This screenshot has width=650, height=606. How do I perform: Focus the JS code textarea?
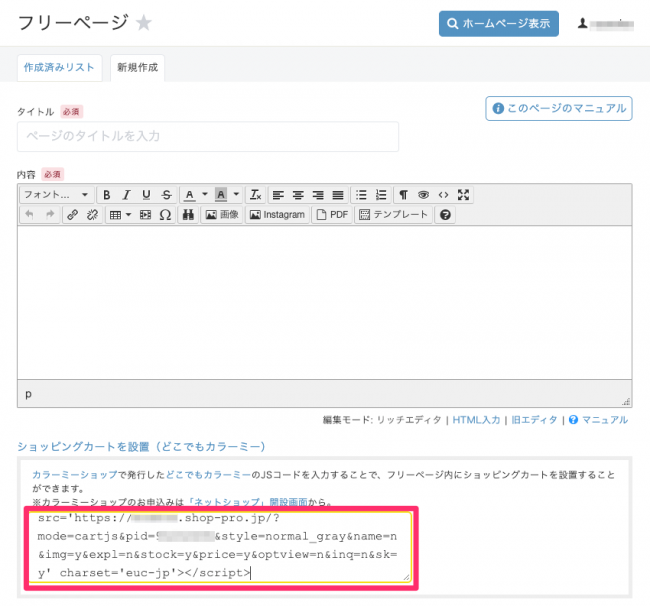coord(221,547)
